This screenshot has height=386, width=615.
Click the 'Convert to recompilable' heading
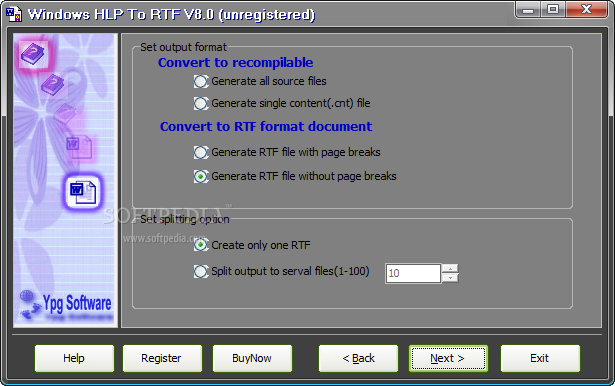click(235, 63)
